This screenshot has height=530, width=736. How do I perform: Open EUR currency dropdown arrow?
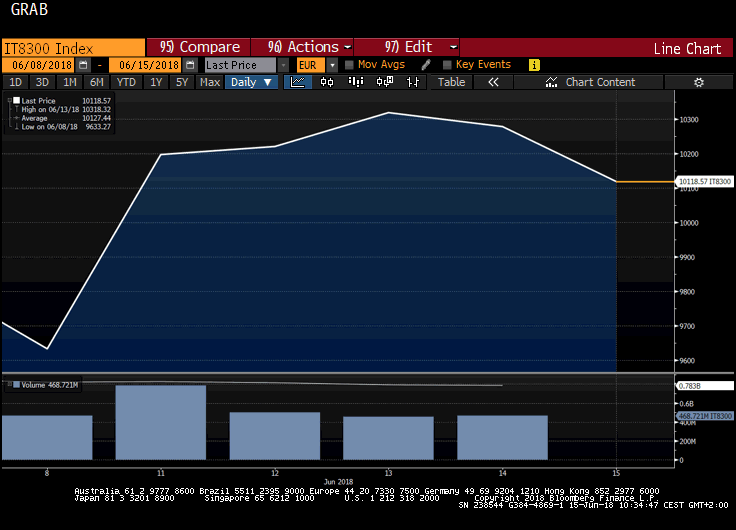tap(332, 65)
